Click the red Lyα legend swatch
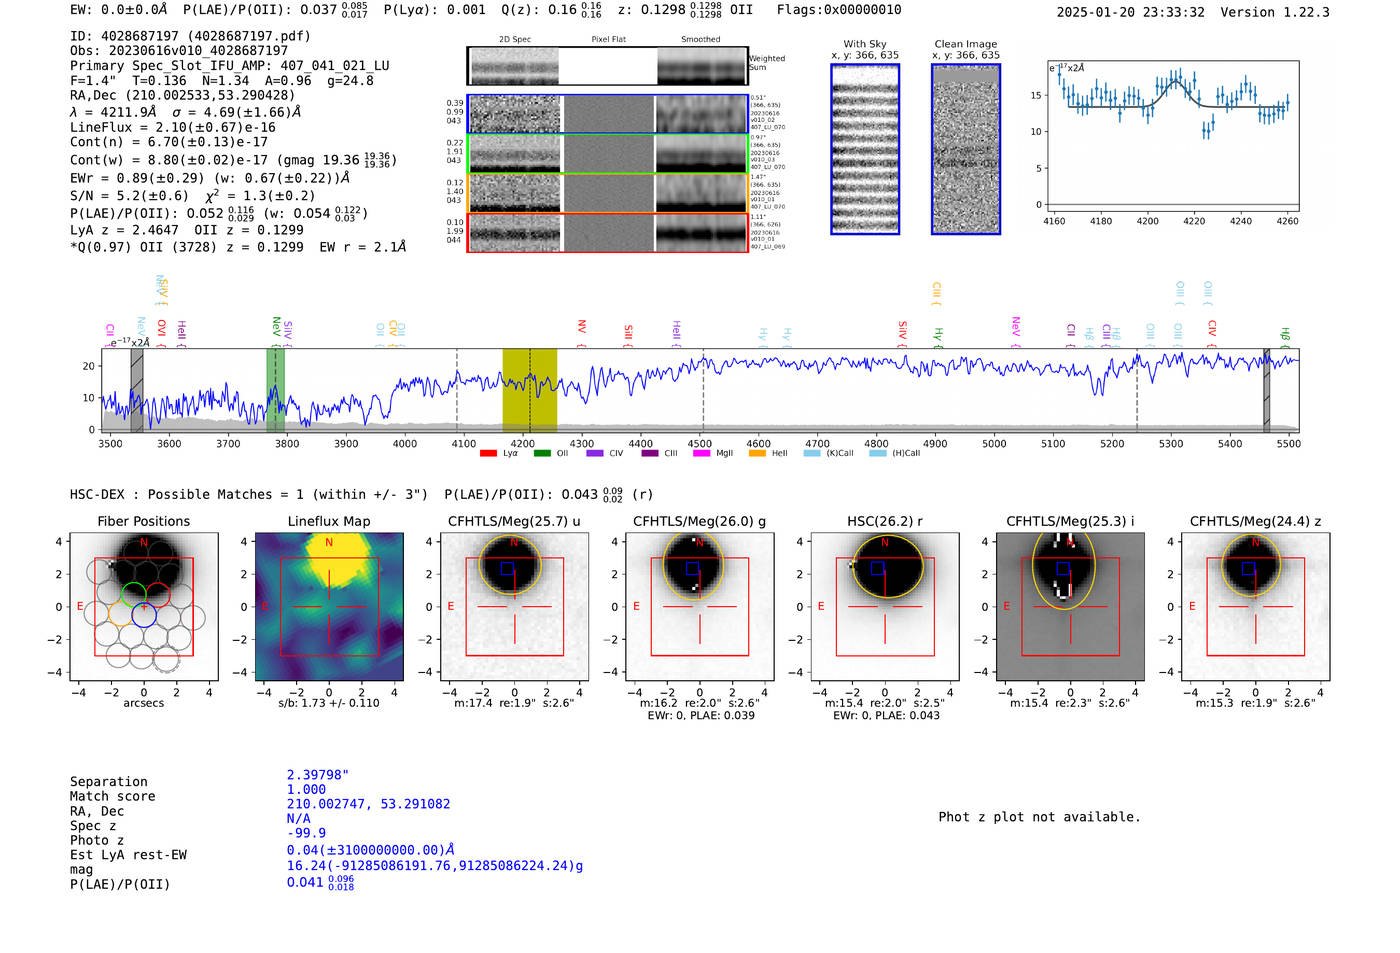 [x=488, y=454]
